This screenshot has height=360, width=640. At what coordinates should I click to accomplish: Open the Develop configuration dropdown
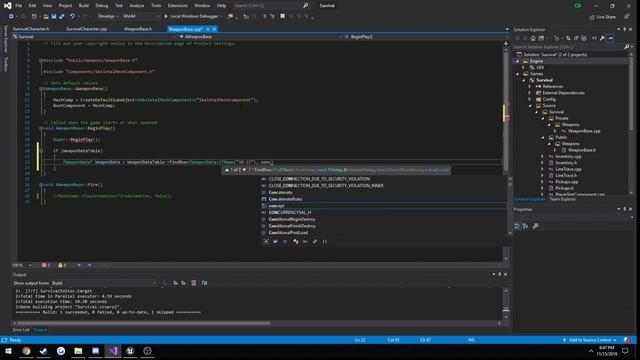tap(108, 16)
